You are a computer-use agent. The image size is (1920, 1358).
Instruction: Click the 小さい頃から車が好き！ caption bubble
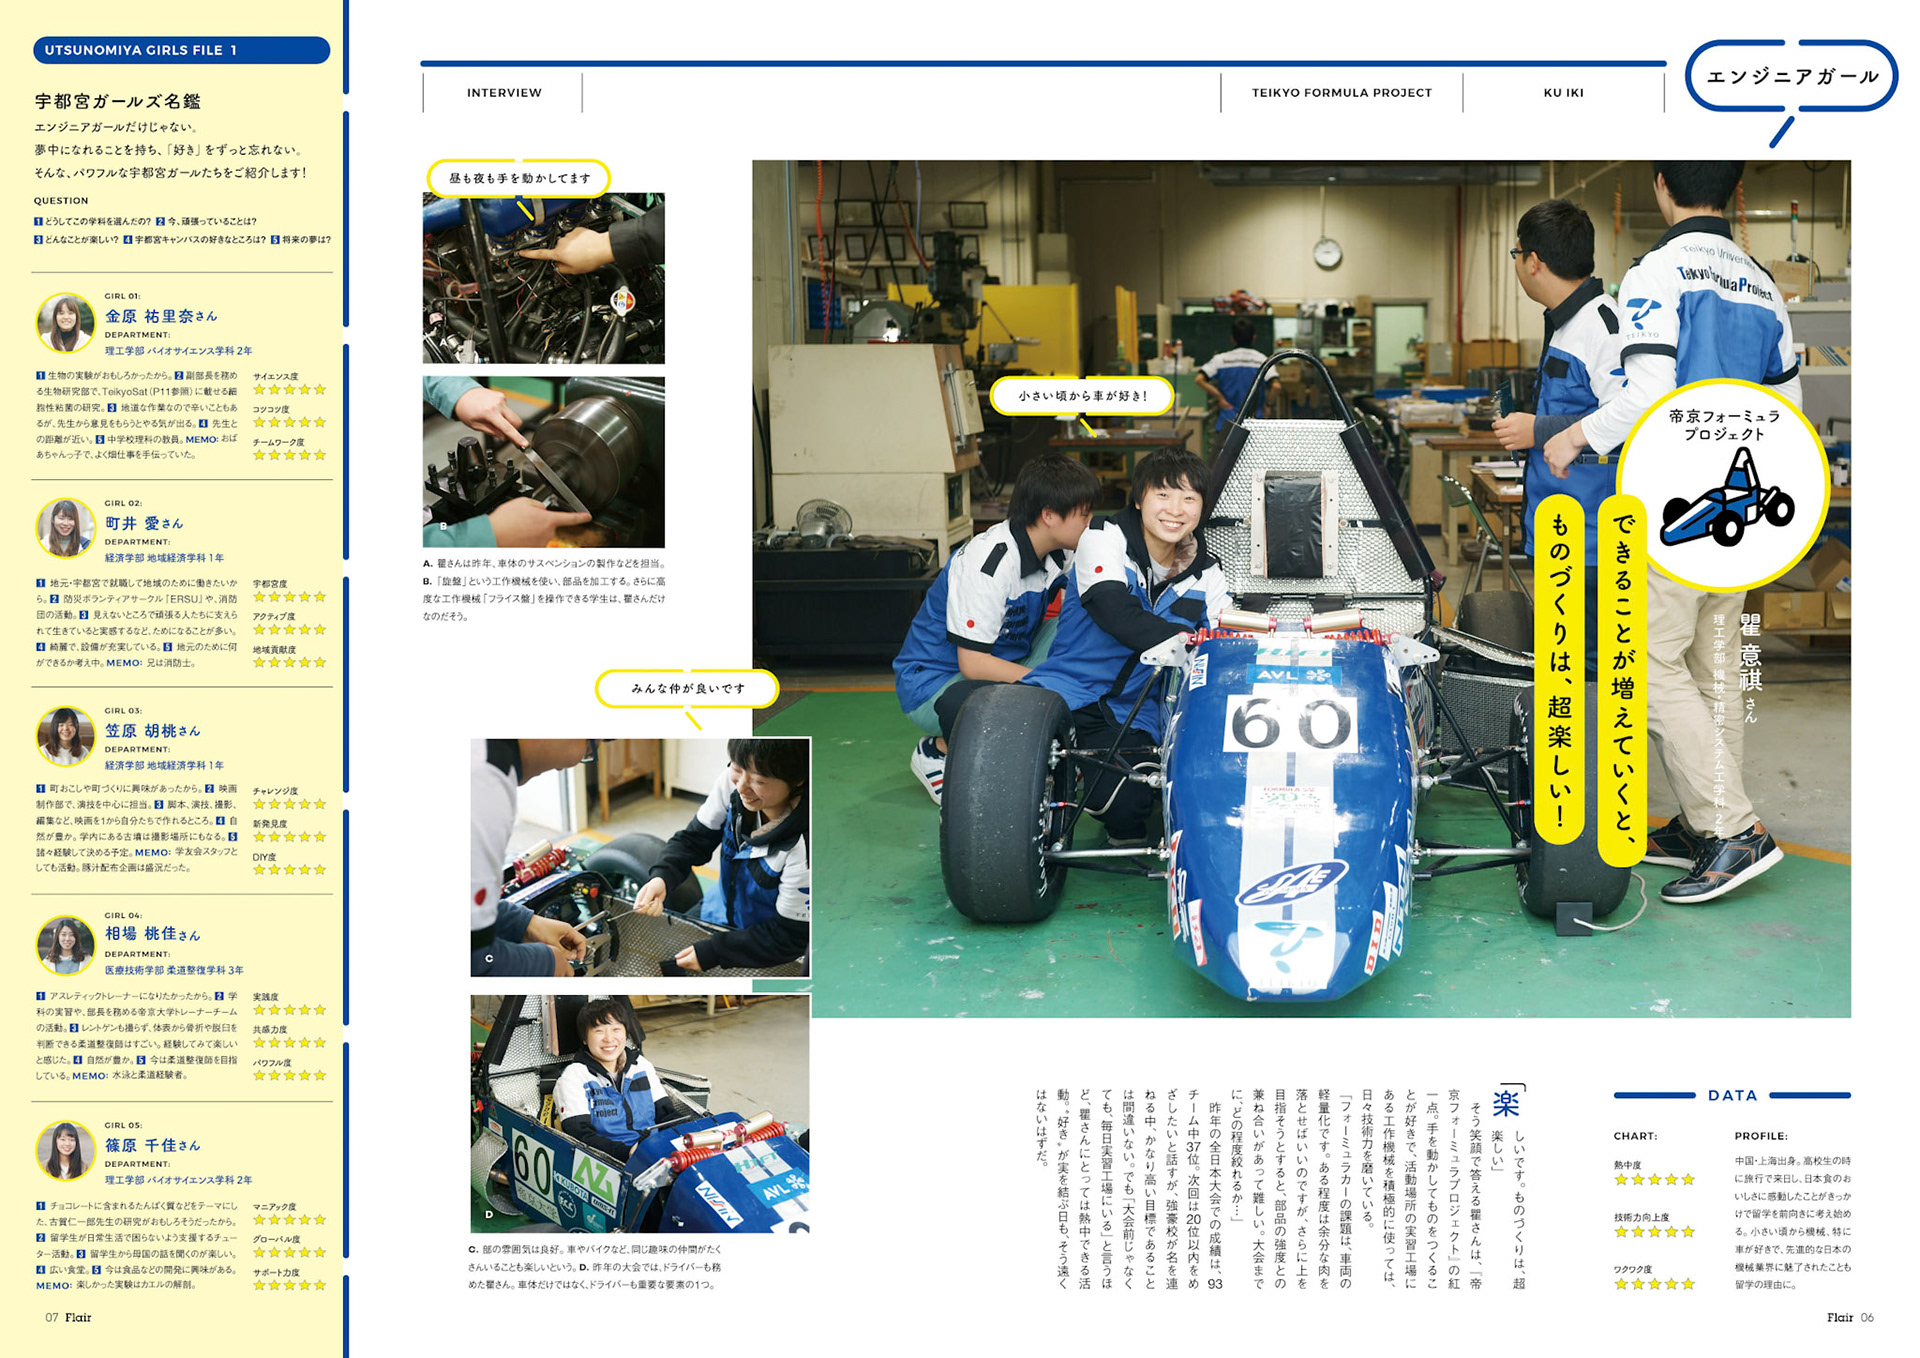tap(1082, 396)
